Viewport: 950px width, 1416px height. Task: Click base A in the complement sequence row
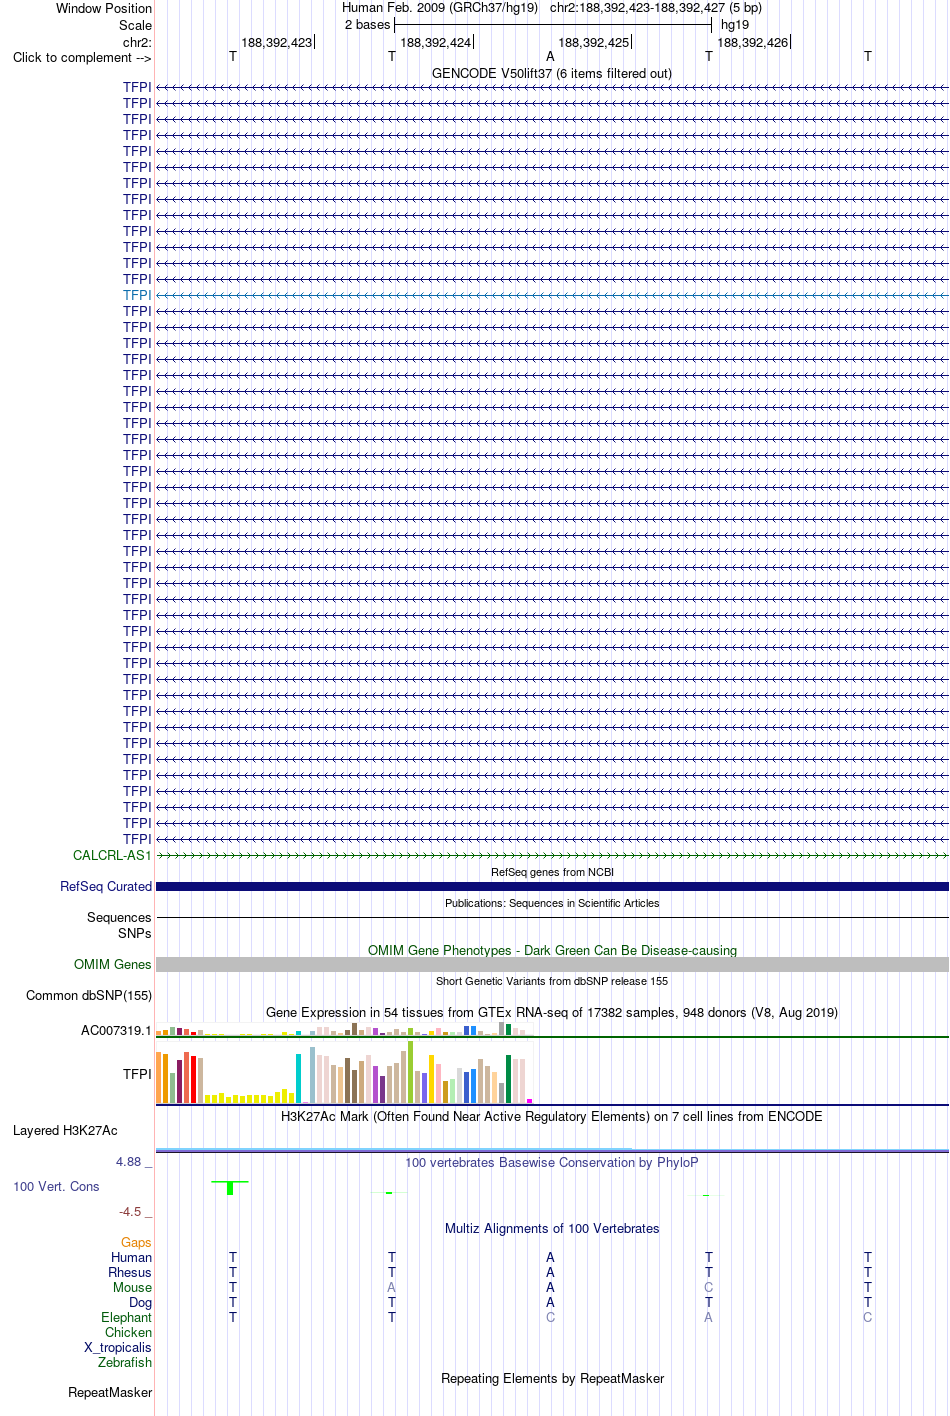(550, 57)
